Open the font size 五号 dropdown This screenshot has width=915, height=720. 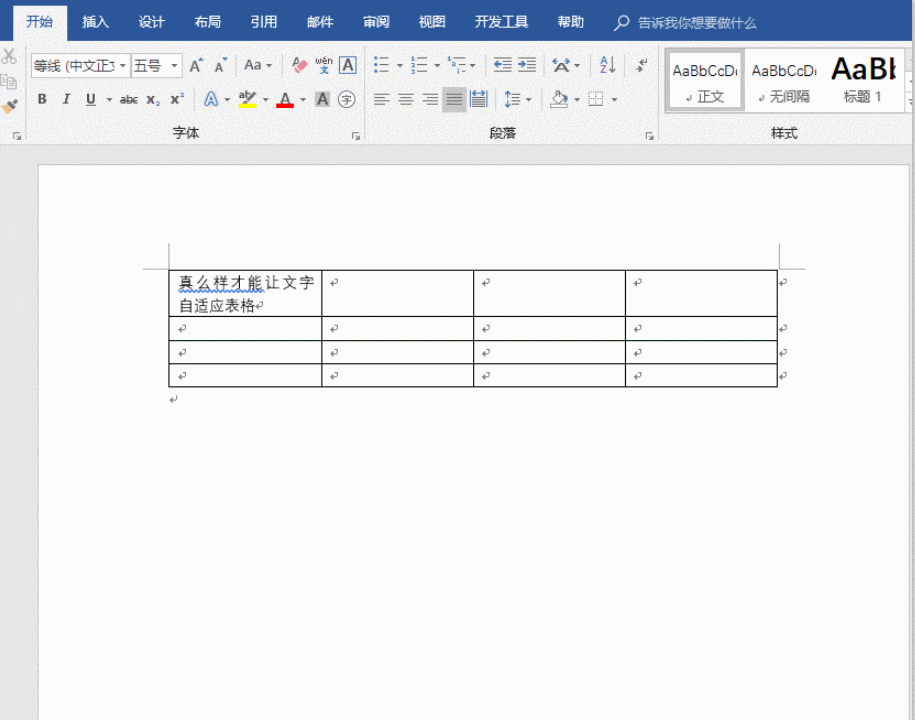[174, 65]
